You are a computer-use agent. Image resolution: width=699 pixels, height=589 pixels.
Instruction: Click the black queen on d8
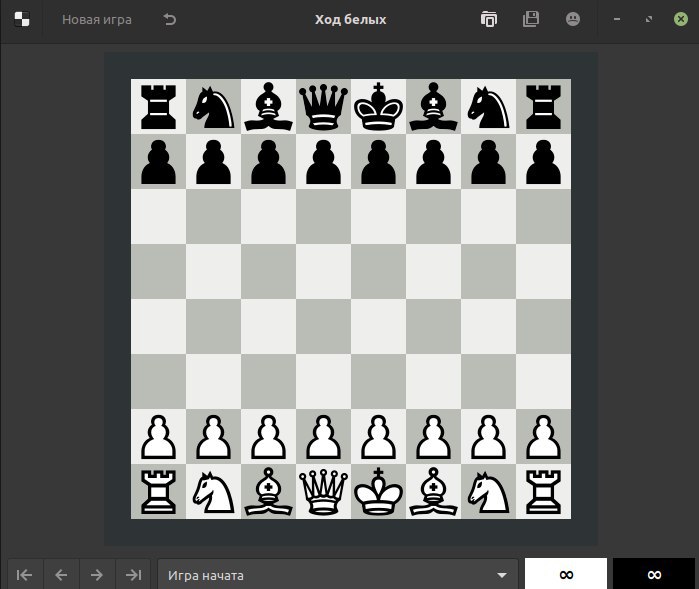point(323,107)
